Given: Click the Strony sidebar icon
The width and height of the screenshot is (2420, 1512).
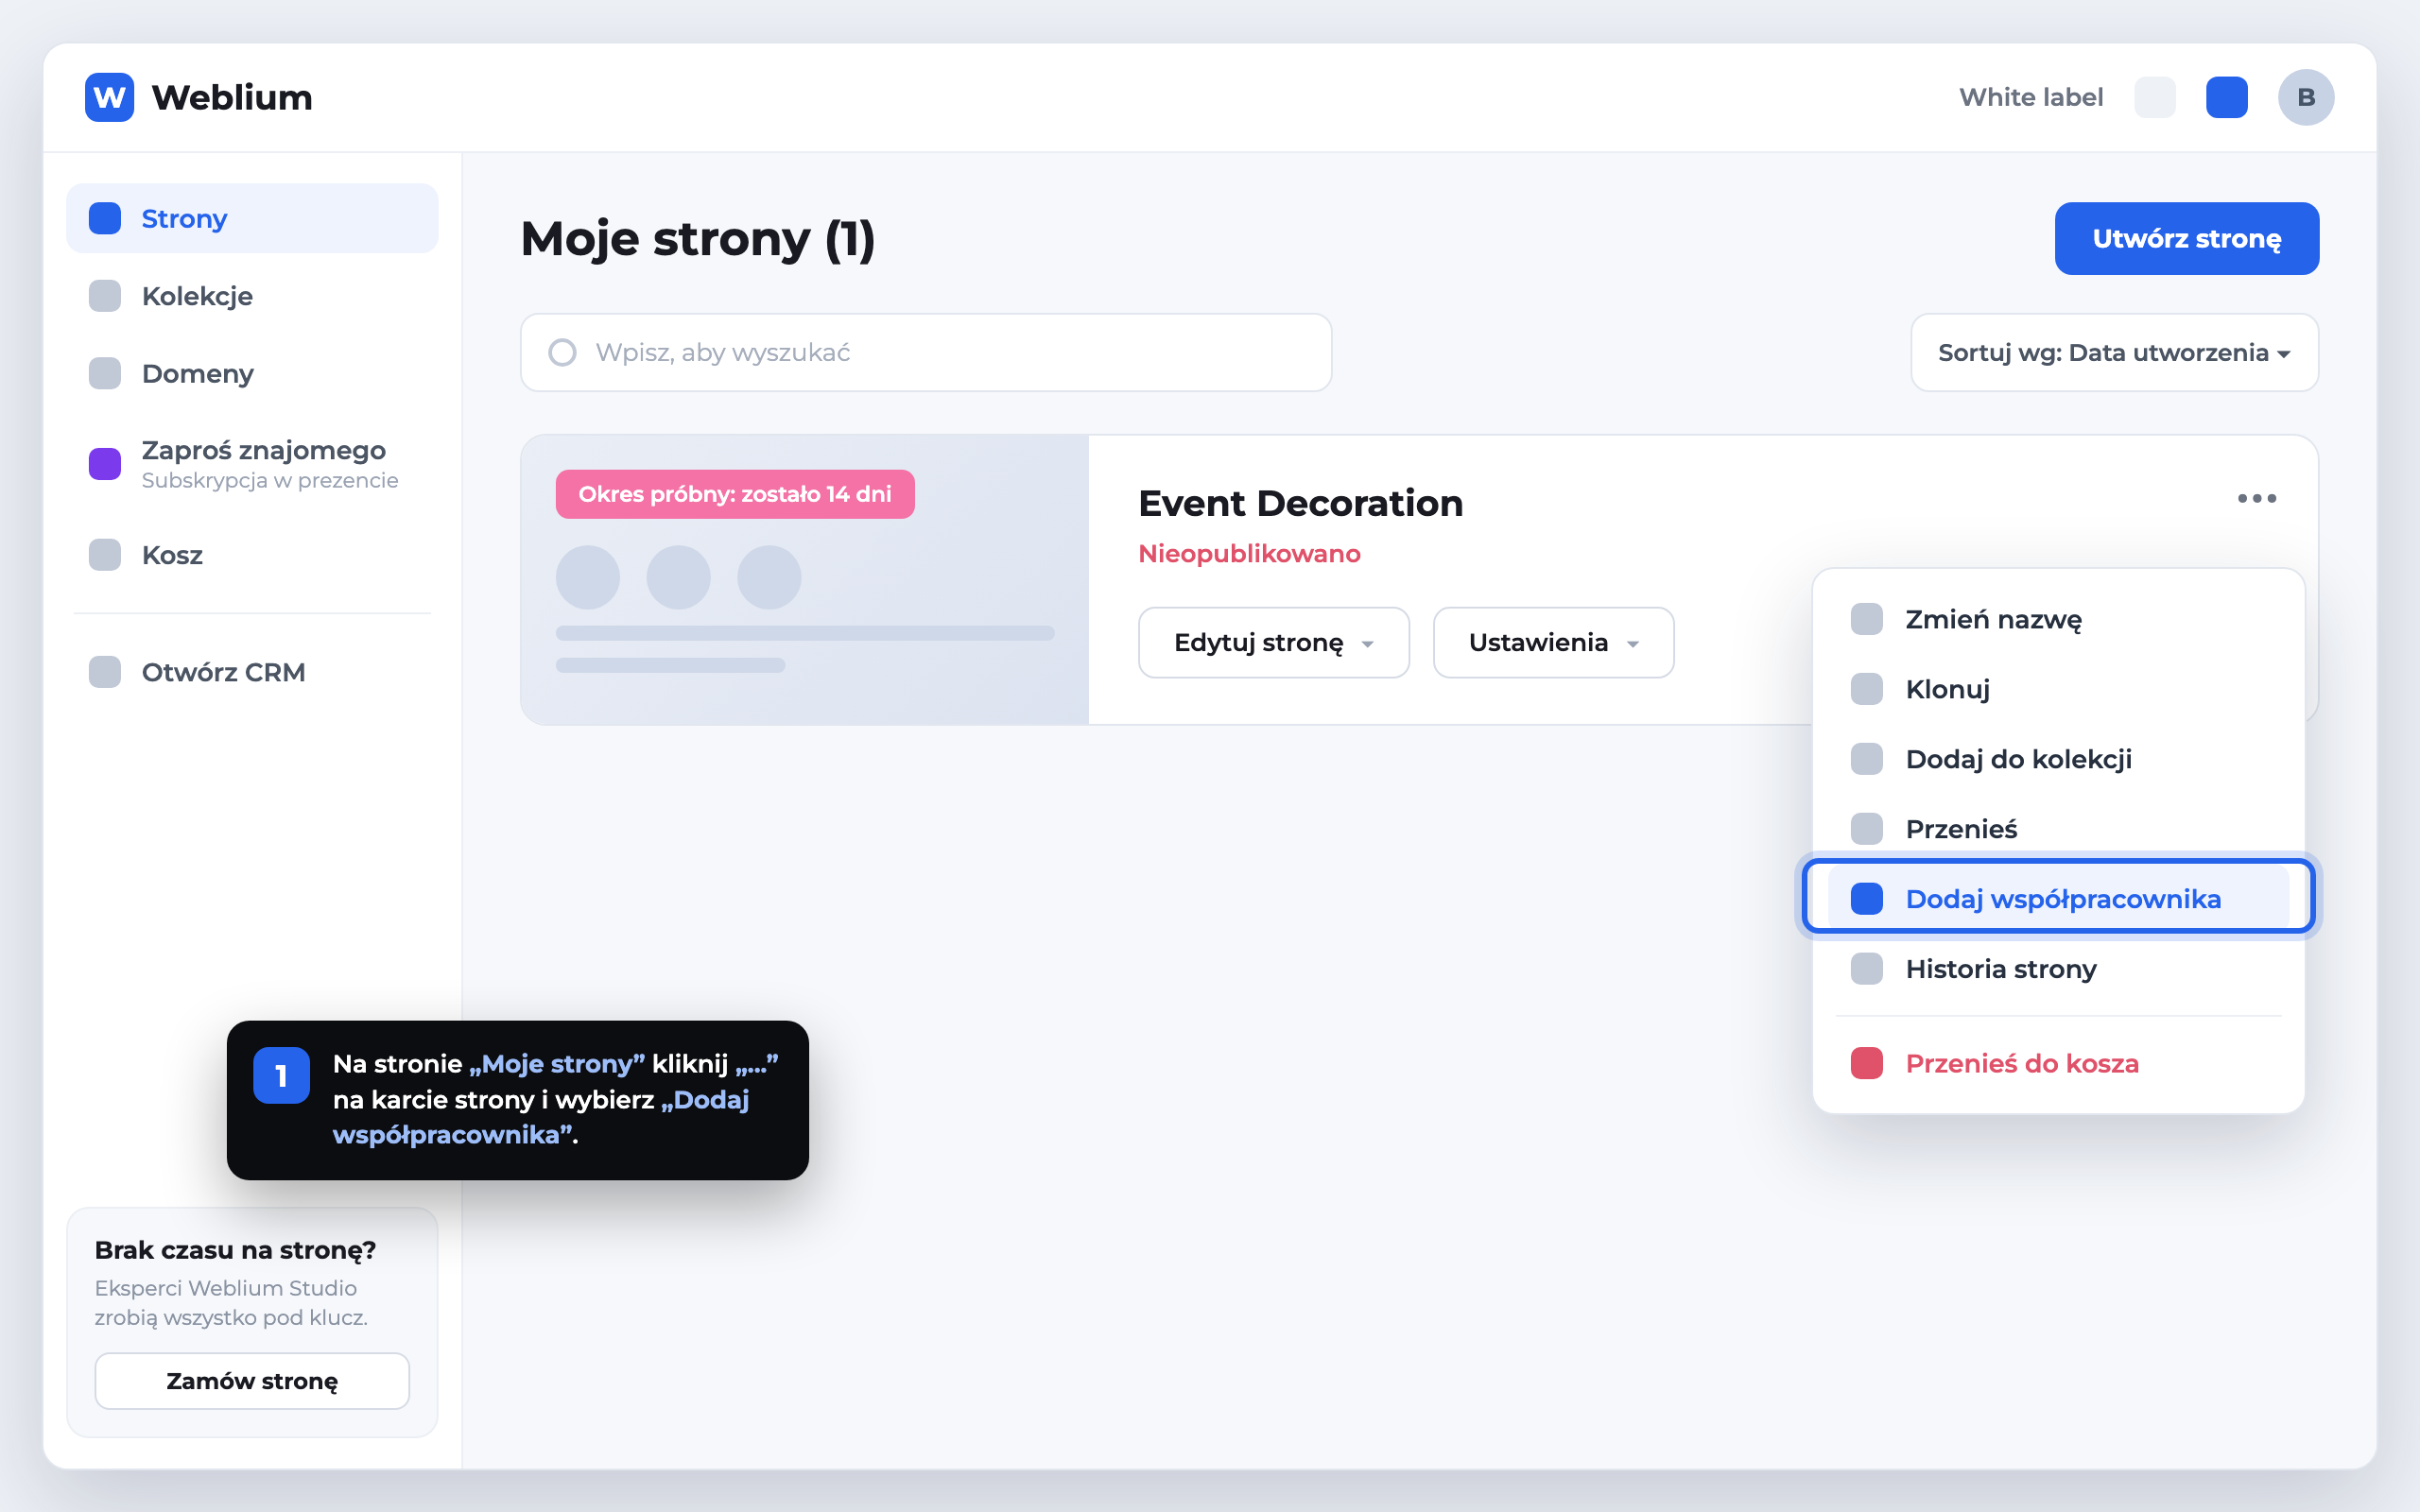Looking at the screenshot, I should (x=105, y=218).
